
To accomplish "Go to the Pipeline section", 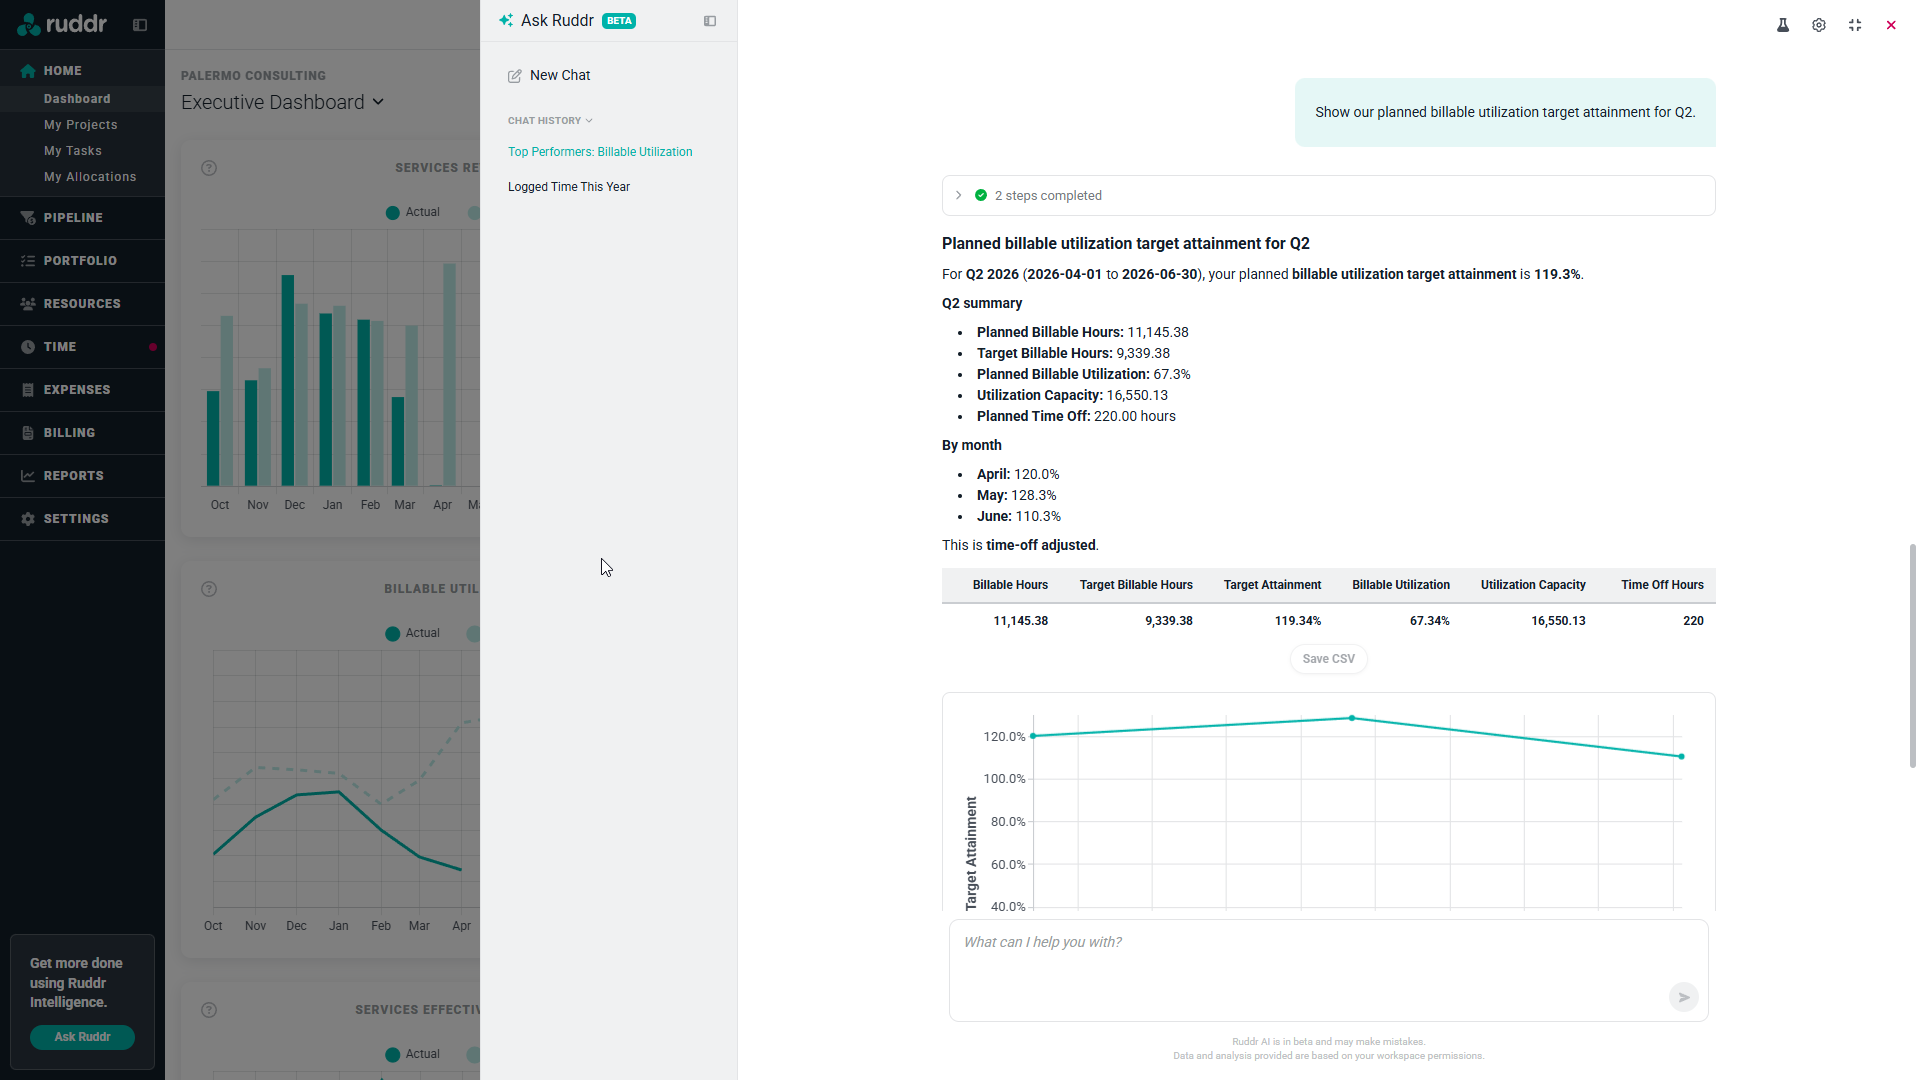I will point(73,218).
